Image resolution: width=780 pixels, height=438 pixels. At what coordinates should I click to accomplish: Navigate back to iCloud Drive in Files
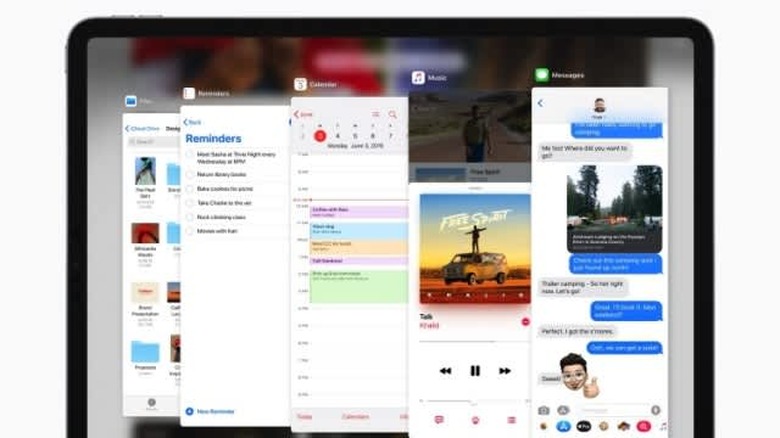141,129
